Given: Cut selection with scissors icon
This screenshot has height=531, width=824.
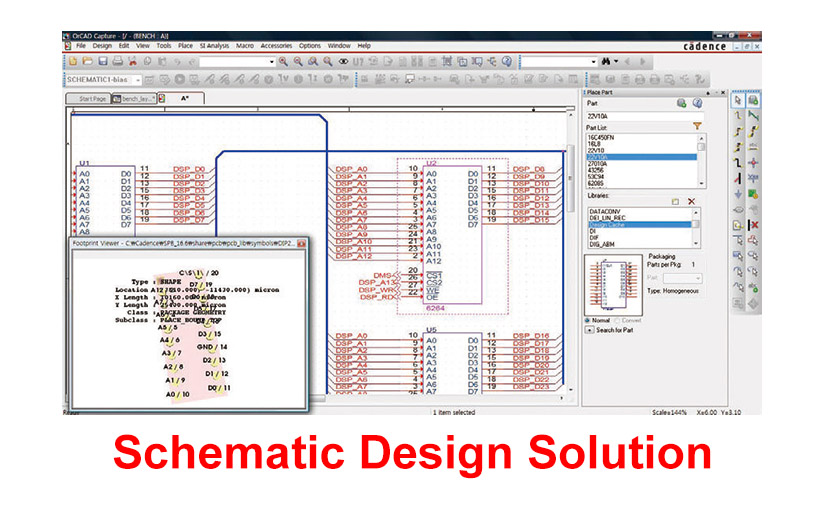Looking at the screenshot, I should pyautogui.click(x=132, y=62).
